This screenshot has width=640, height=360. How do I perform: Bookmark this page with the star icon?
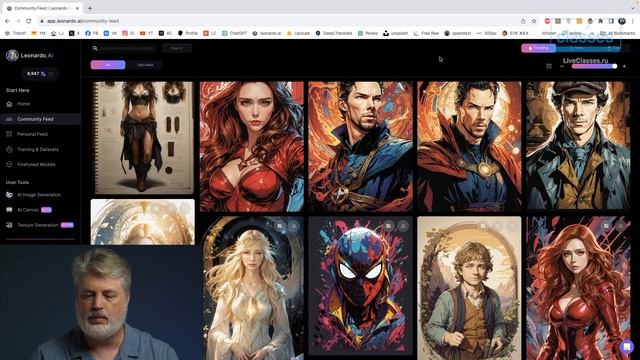[533, 21]
